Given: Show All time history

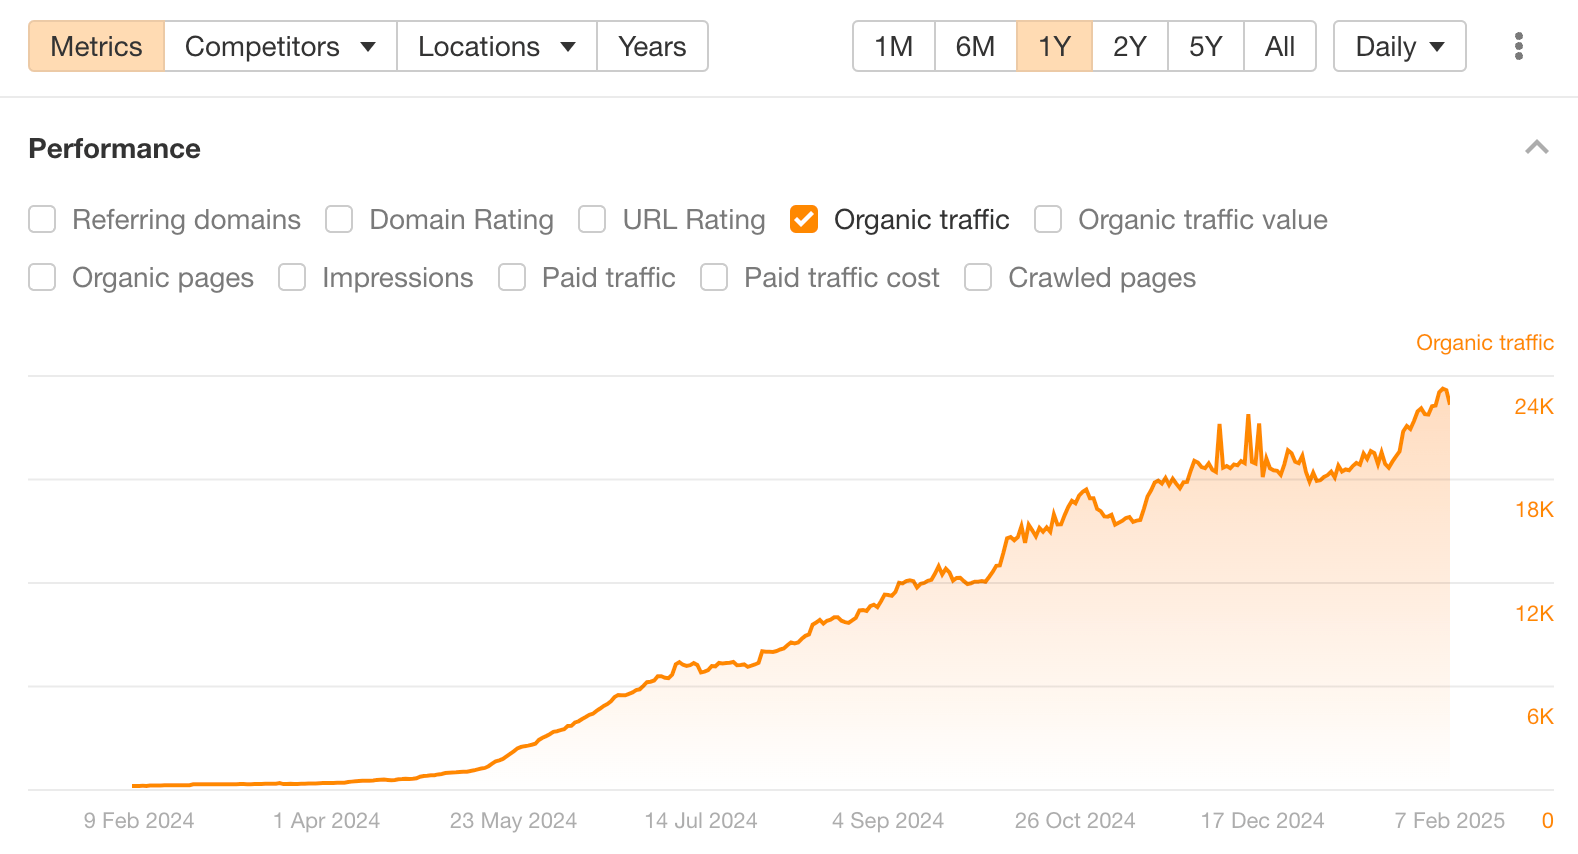Looking at the screenshot, I should click(x=1279, y=46).
